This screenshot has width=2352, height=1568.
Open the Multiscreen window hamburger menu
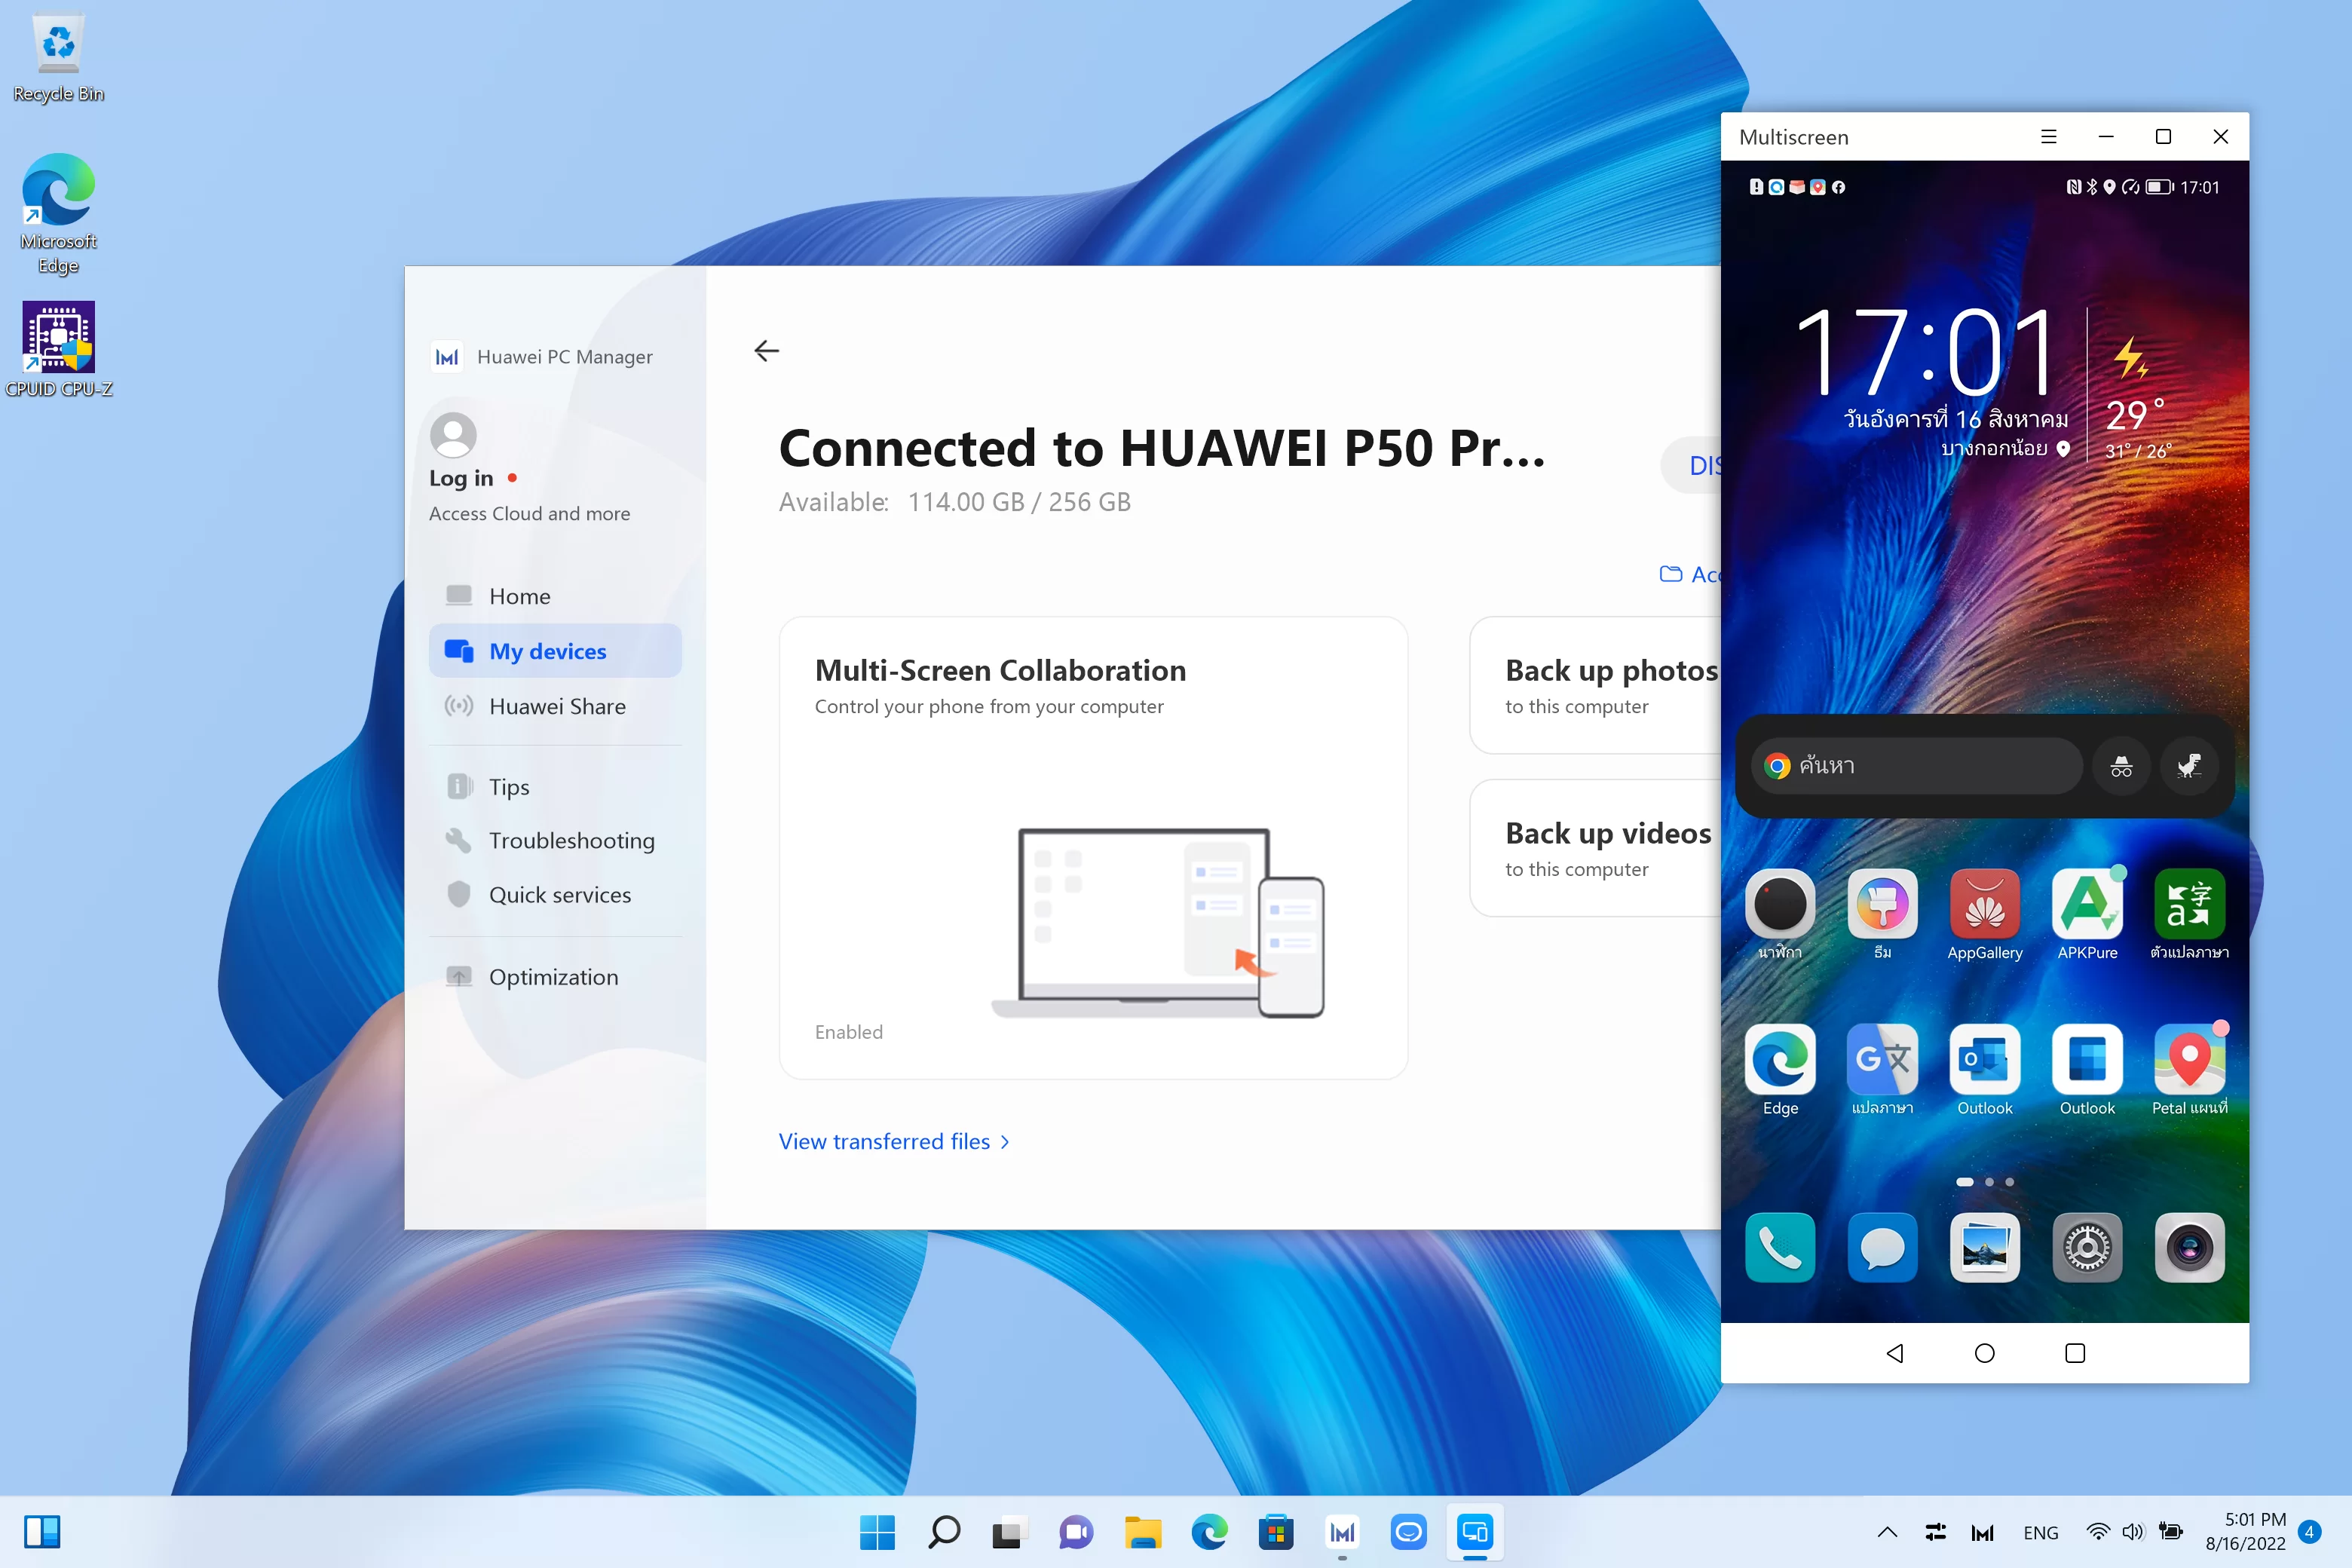(x=2048, y=137)
